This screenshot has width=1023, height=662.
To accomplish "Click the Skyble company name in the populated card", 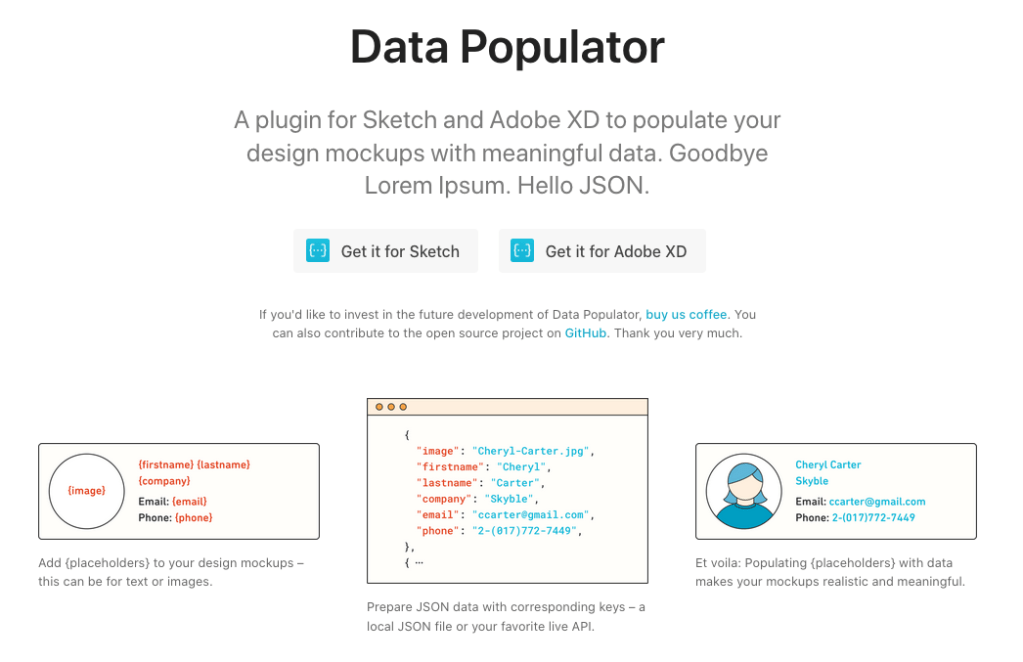I will 812,481.
